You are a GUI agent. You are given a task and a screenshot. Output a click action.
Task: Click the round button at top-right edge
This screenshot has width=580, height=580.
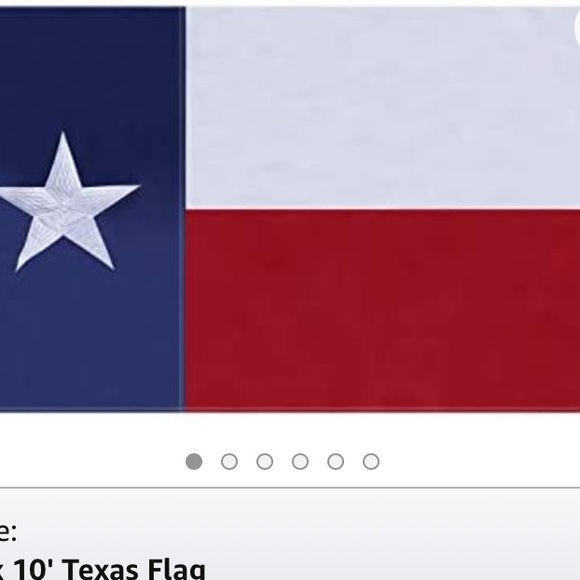coord(577,28)
